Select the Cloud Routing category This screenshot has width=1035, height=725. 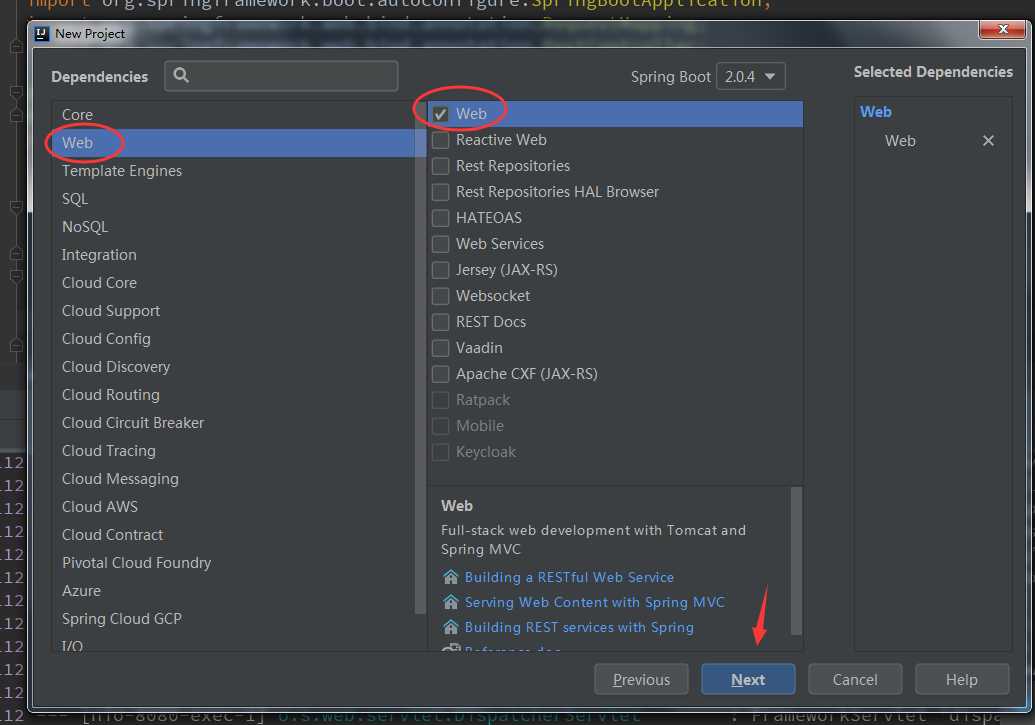[234, 395]
